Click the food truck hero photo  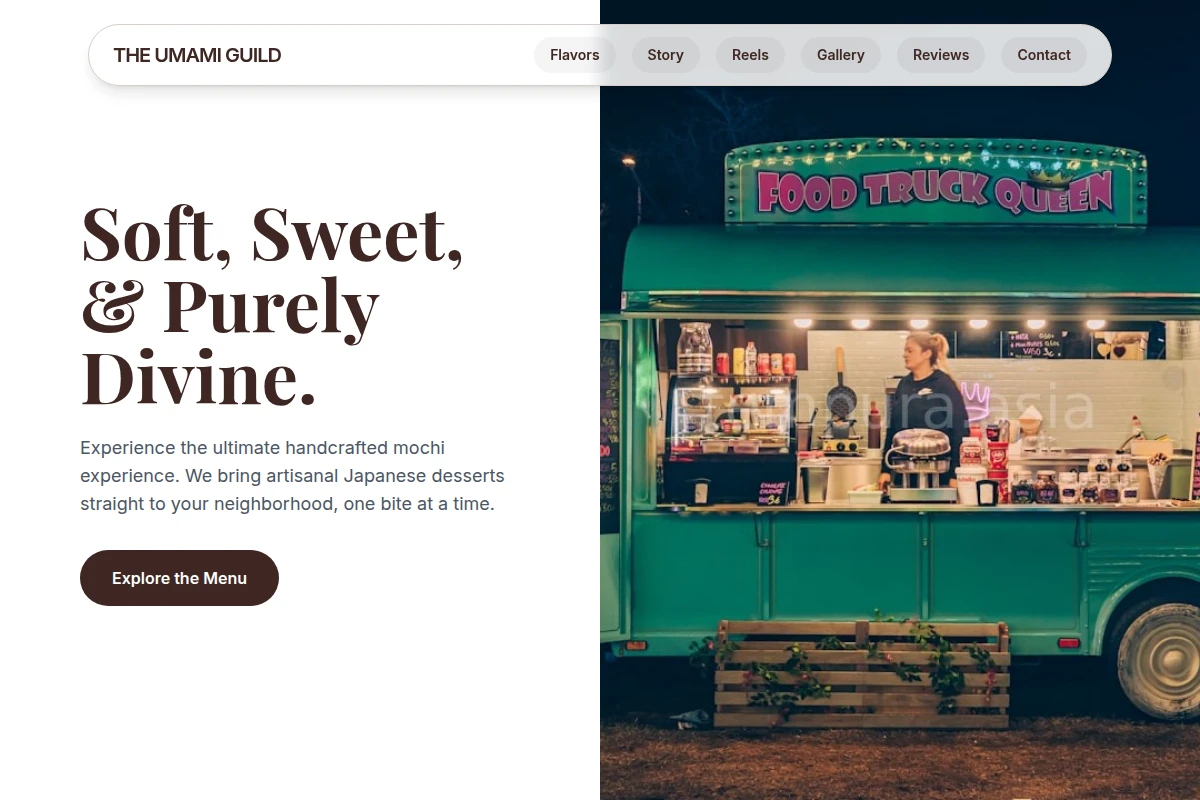click(900, 400)
